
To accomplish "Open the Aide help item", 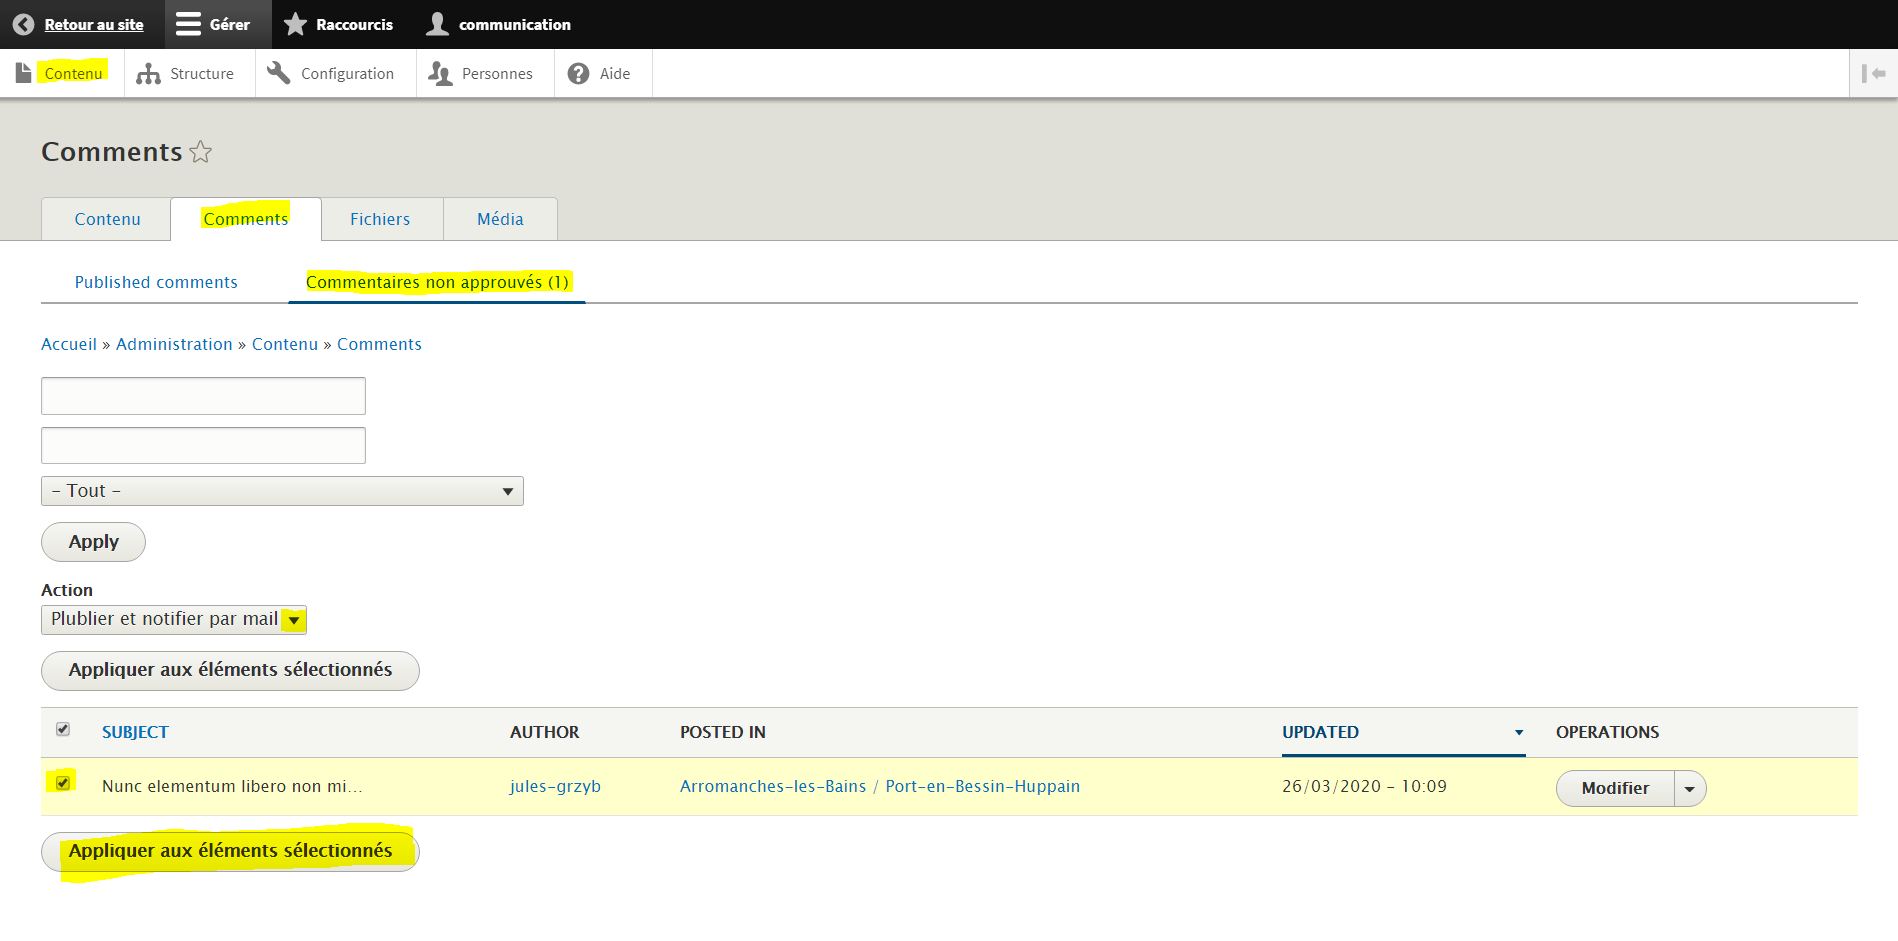I will click(x=600, y=73).
